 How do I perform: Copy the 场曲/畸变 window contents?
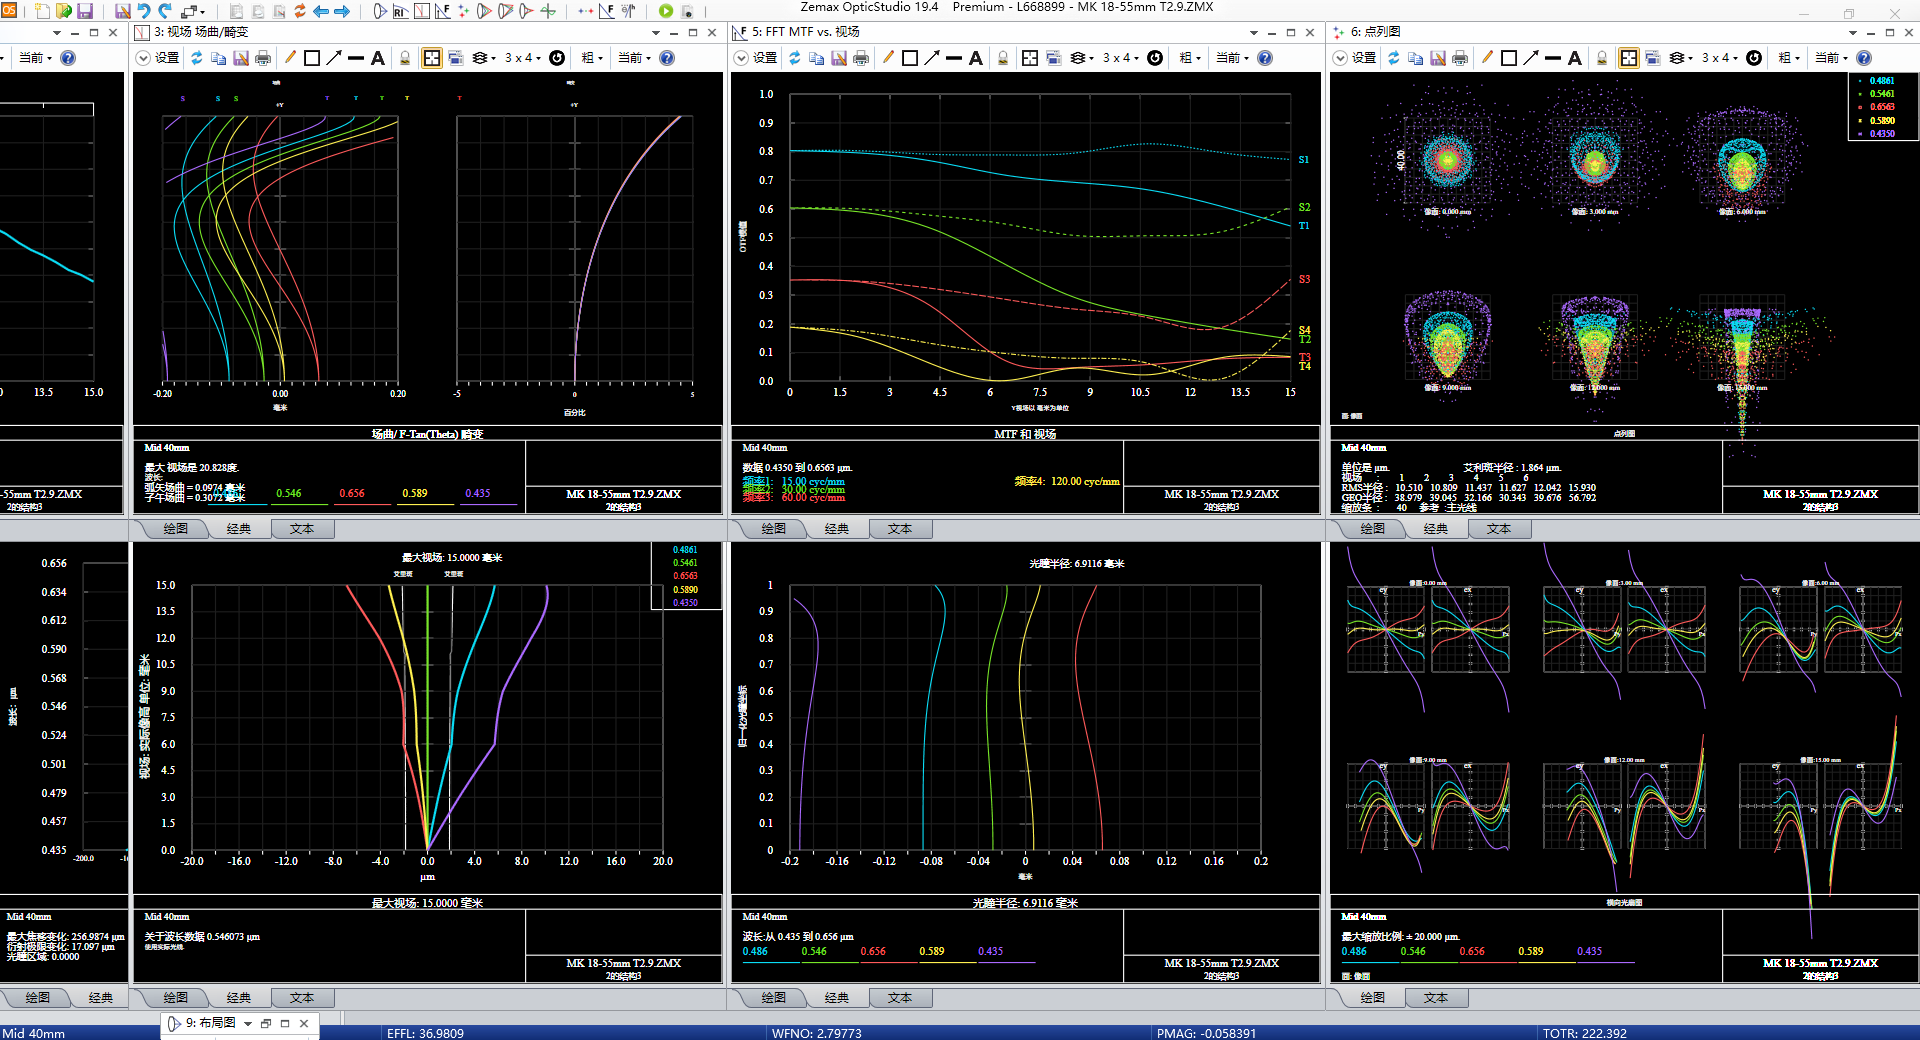coord(219,58)
